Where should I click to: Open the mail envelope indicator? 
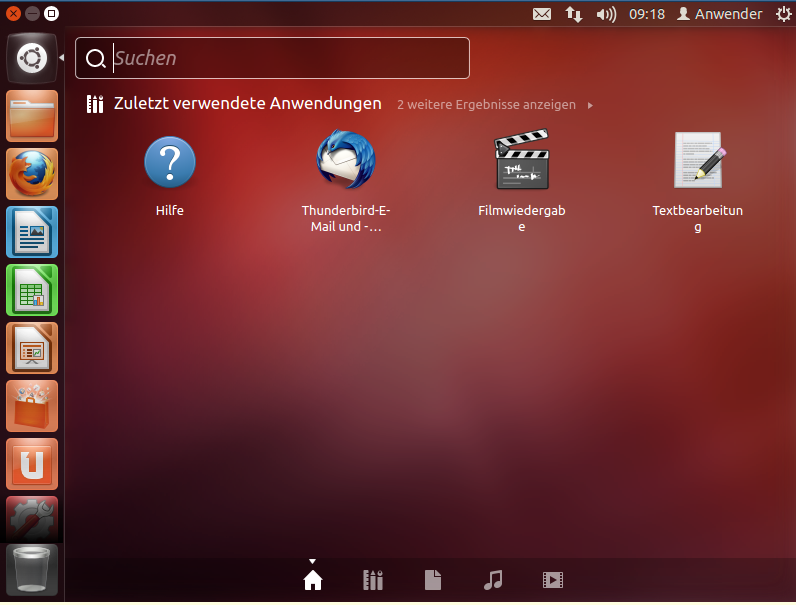click(x=542, y=14)
